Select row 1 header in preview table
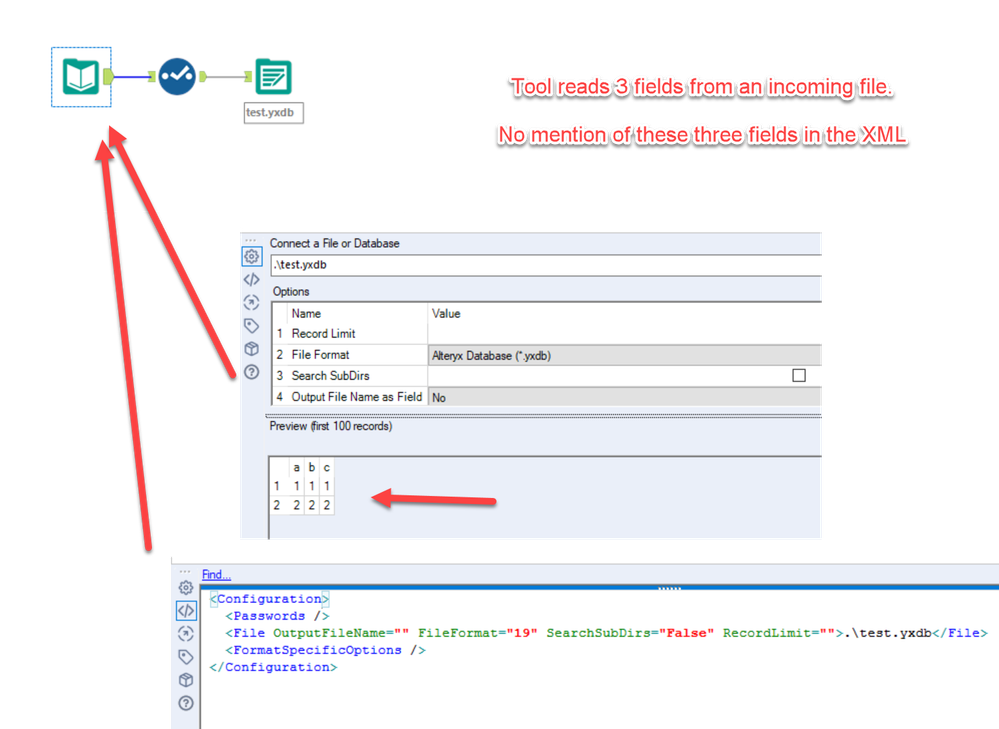The width and height of the screenshot is (999, 729). tap(277, 486)
